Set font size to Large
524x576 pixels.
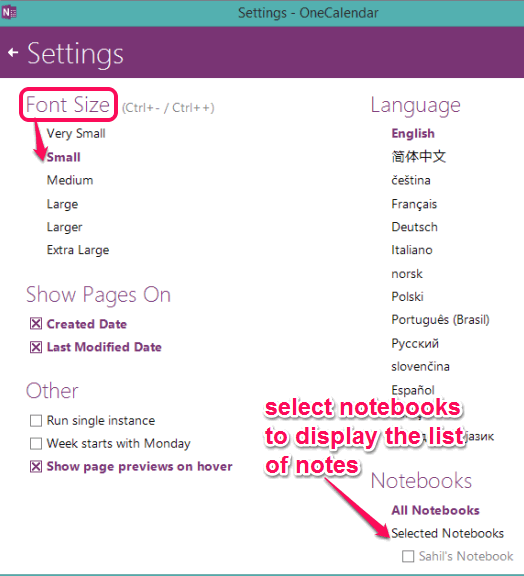[62, 204]
